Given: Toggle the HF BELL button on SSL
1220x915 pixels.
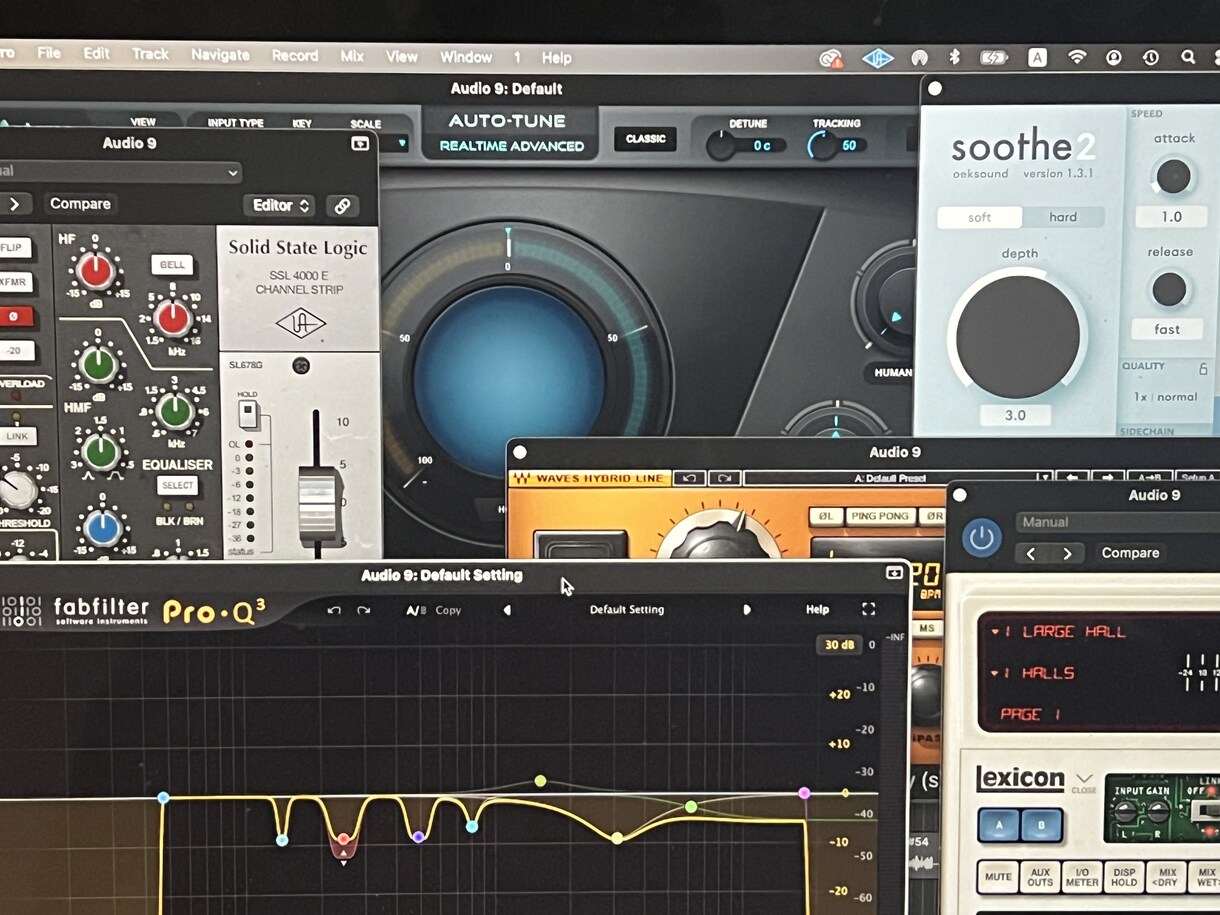Looking at the screenshot, I should (172, 264).
